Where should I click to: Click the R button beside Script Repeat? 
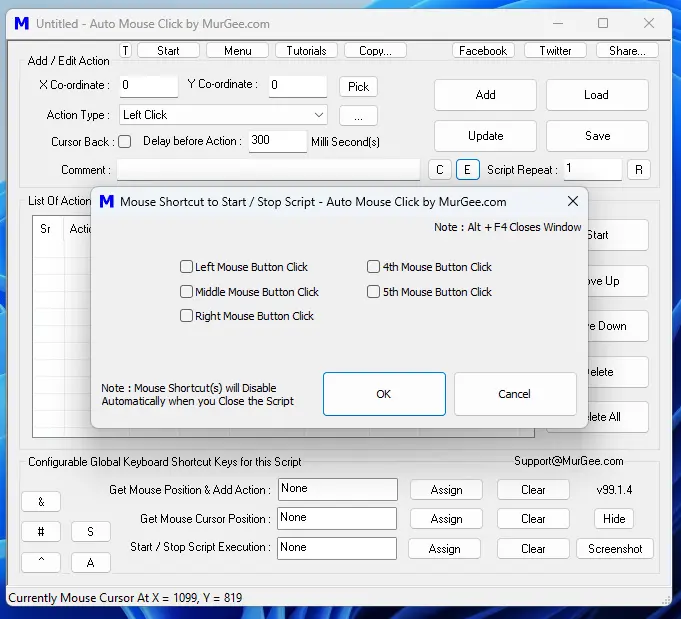tap(639, 169)
